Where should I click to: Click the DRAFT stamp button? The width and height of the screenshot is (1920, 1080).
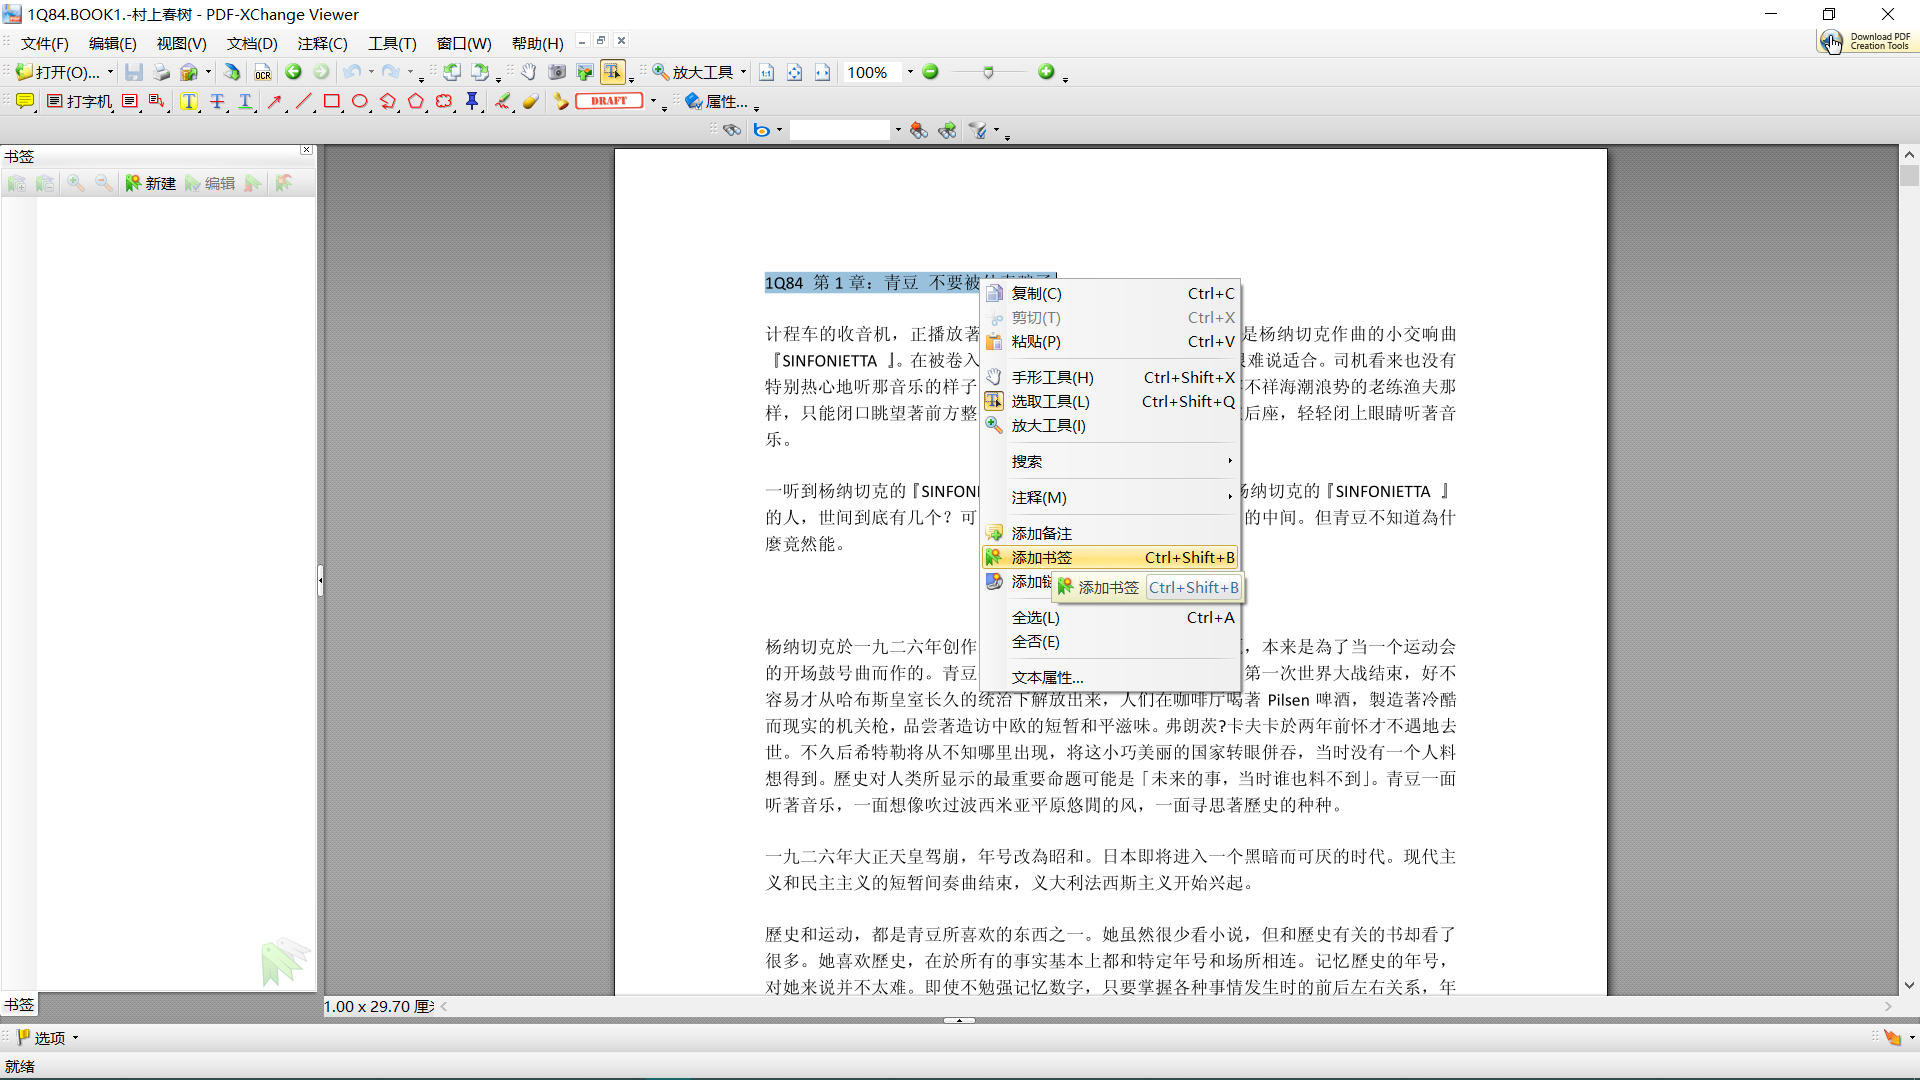[609, 101]
